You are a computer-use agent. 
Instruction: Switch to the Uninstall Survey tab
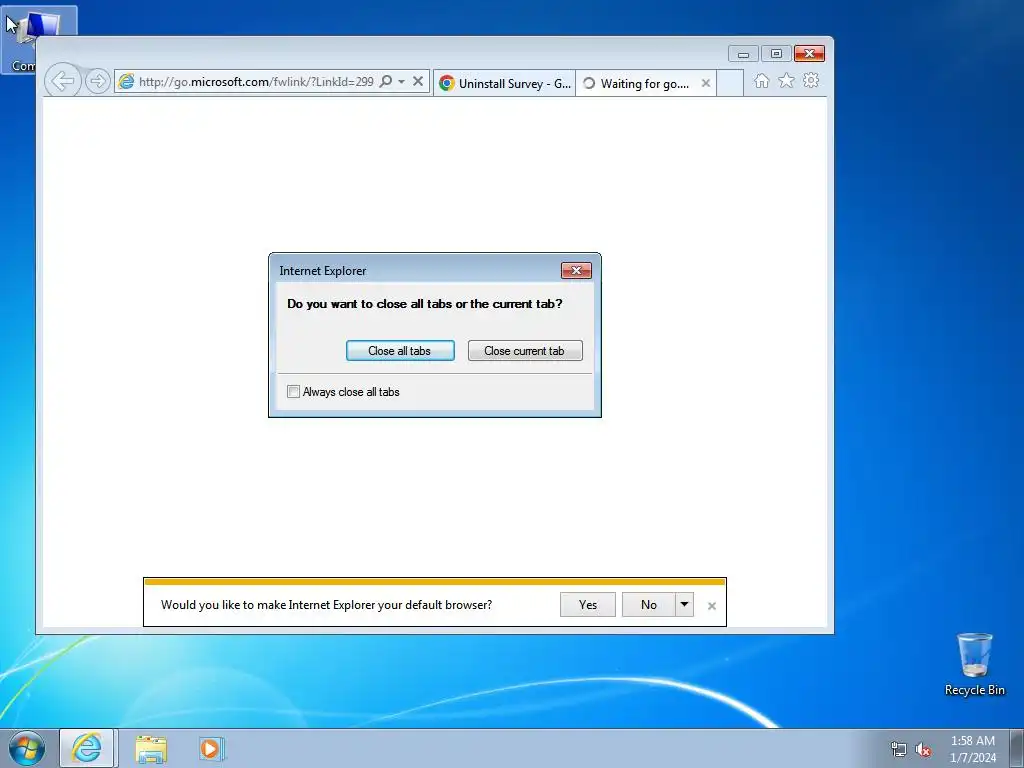coord(504,83)
